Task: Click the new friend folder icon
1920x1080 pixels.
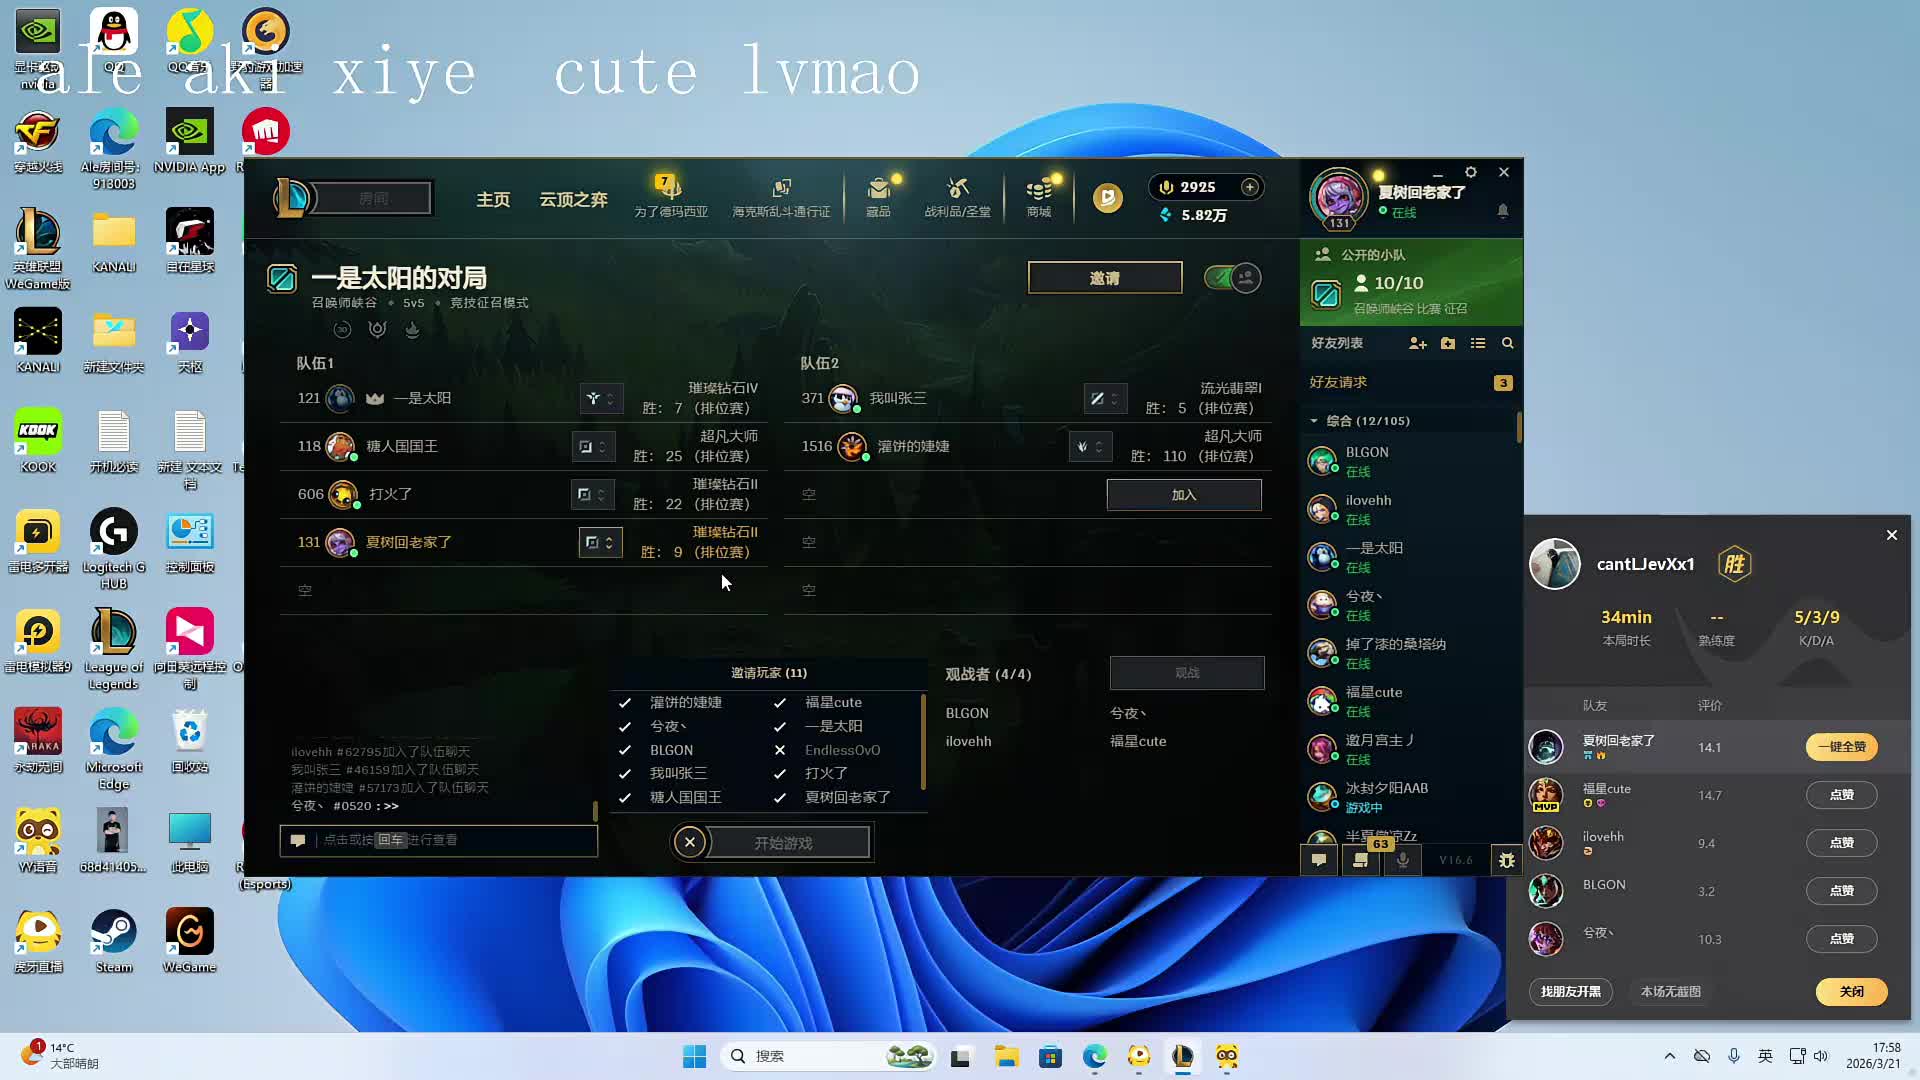Action: tap(1448, 343)
